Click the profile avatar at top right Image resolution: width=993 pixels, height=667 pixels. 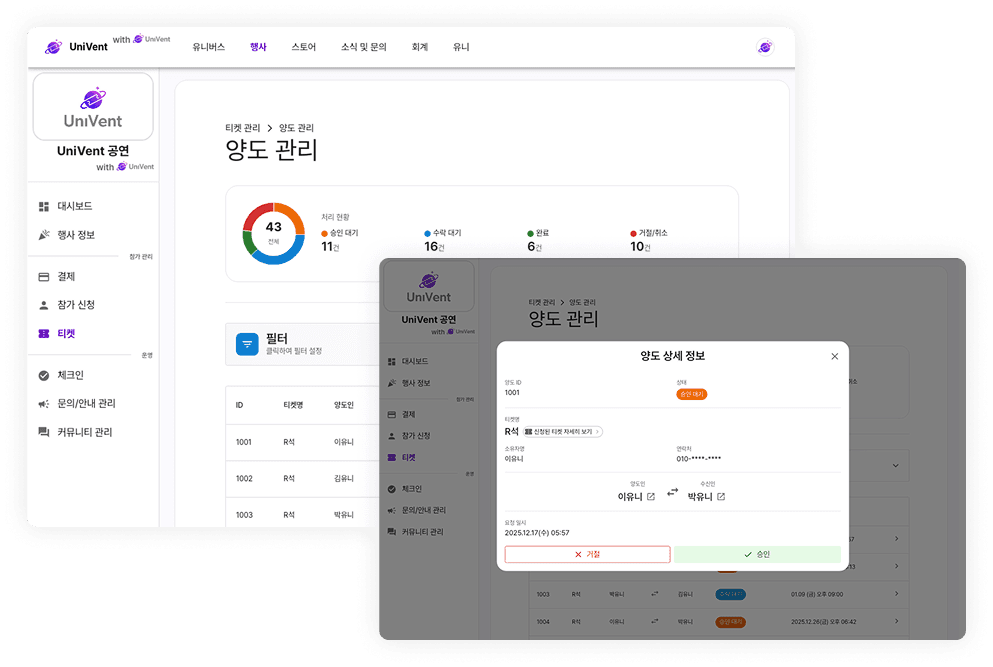click(765, 46)
